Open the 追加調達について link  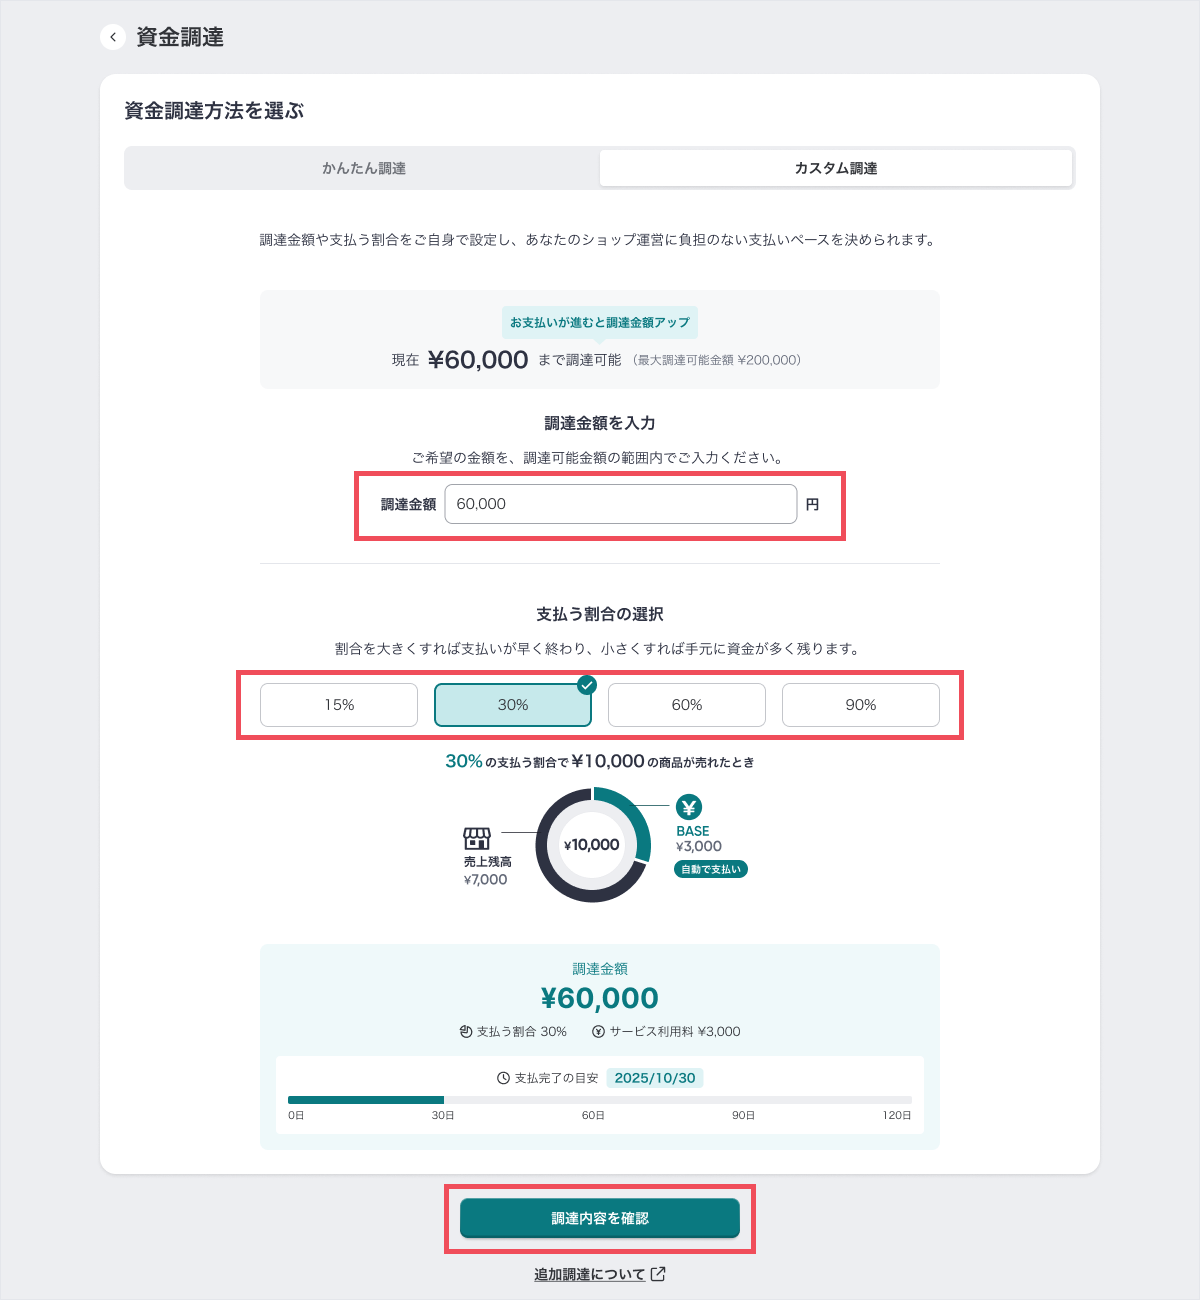coord(590,1274)
